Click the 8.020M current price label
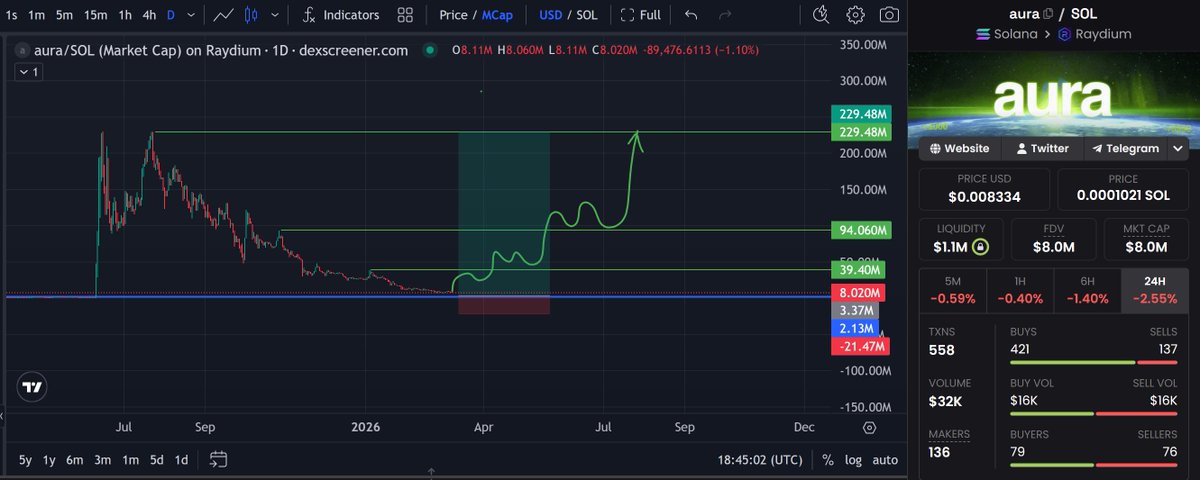Screen dimensions: 1200x480 (x=857, y=293)
